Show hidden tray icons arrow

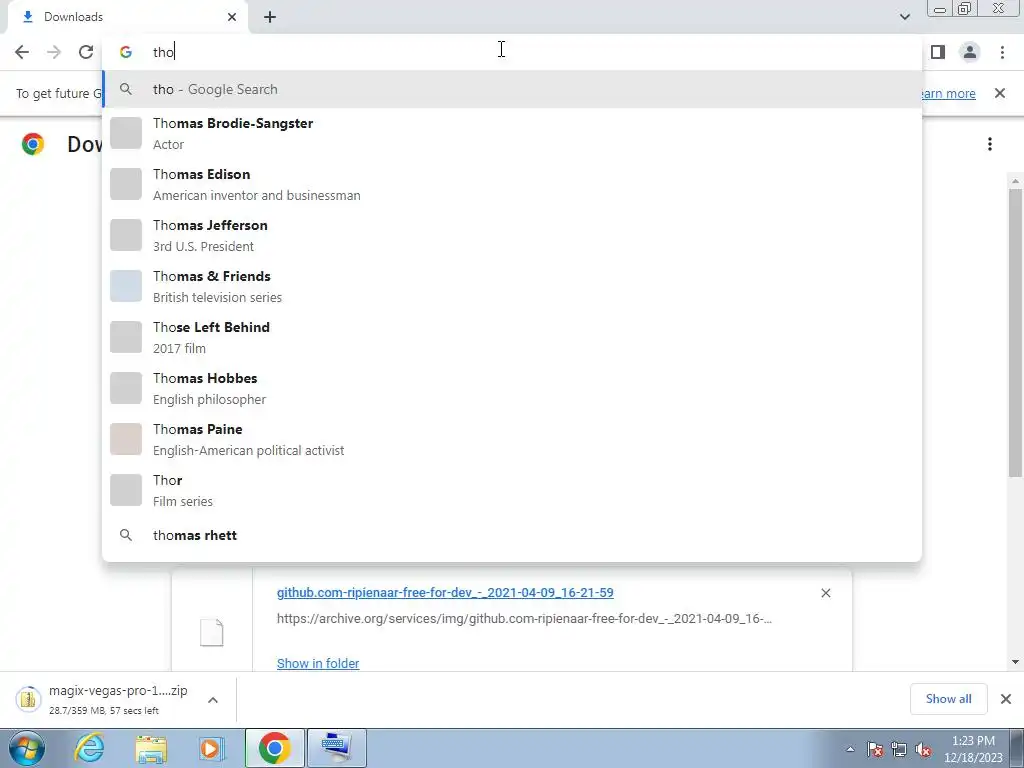point(850,749)
